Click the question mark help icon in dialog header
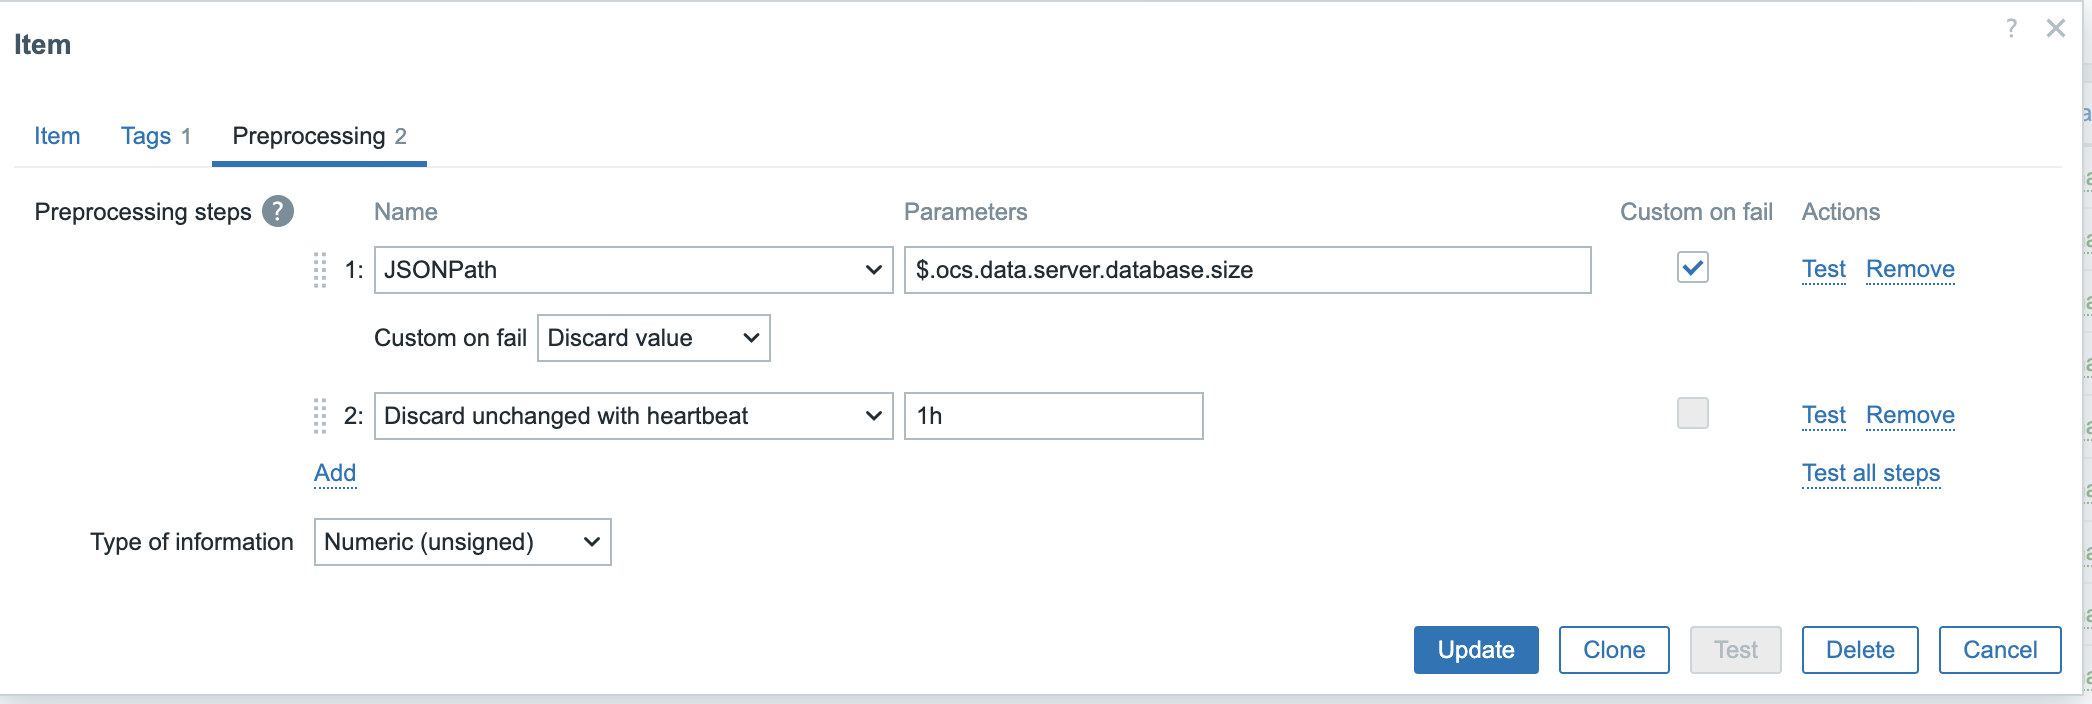The width and height of the screenshot is (2092, 704). [x=2011, y=28]
